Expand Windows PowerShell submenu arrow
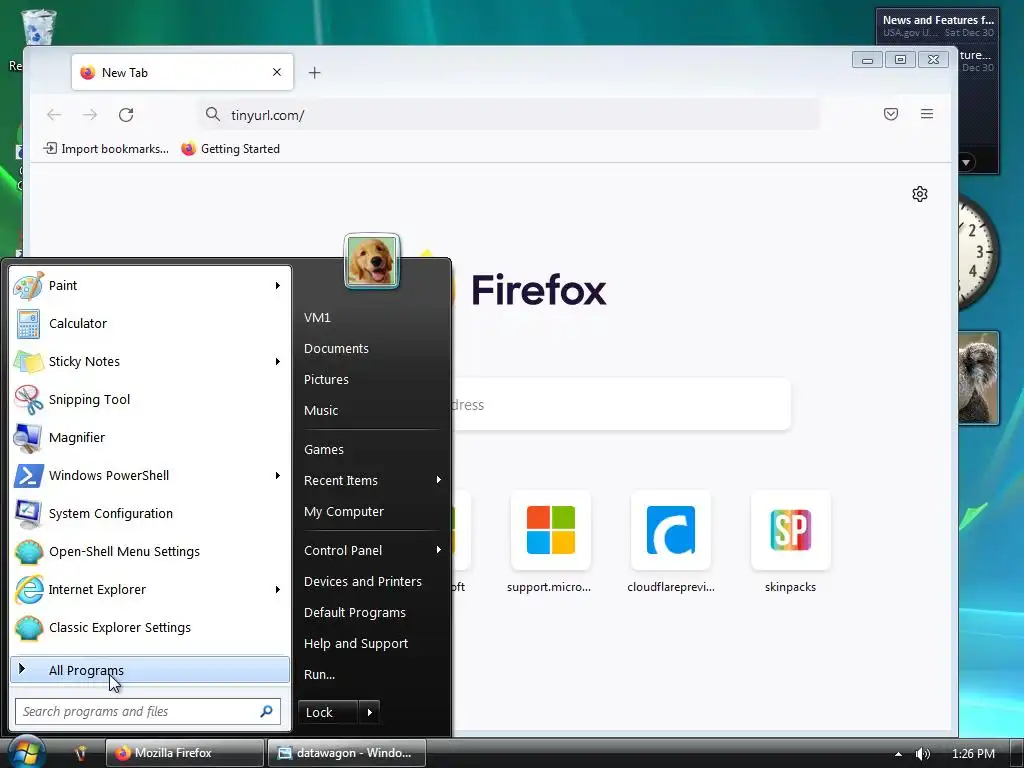 [278, 475]
